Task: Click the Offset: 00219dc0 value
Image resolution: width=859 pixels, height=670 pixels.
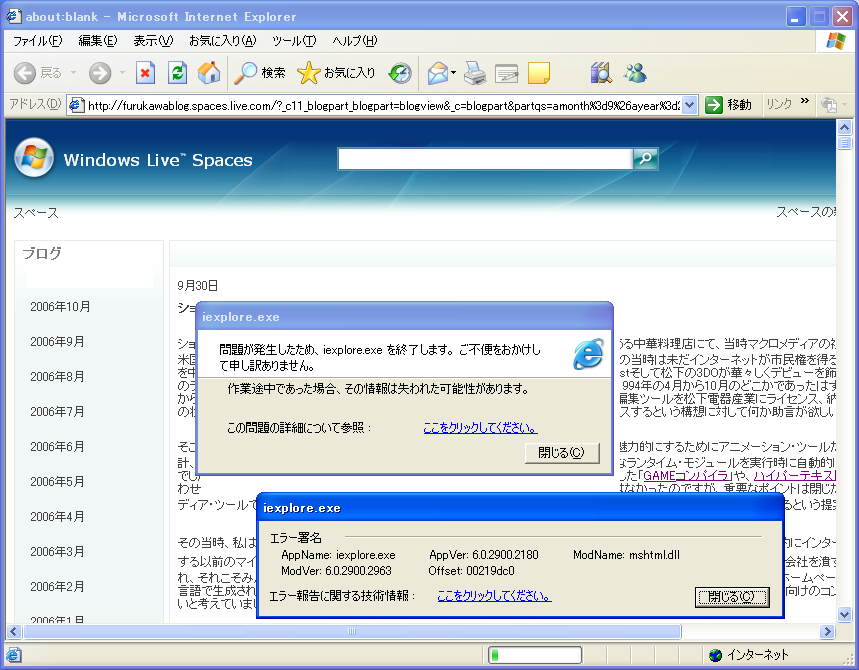Action: tap(471, 571)
